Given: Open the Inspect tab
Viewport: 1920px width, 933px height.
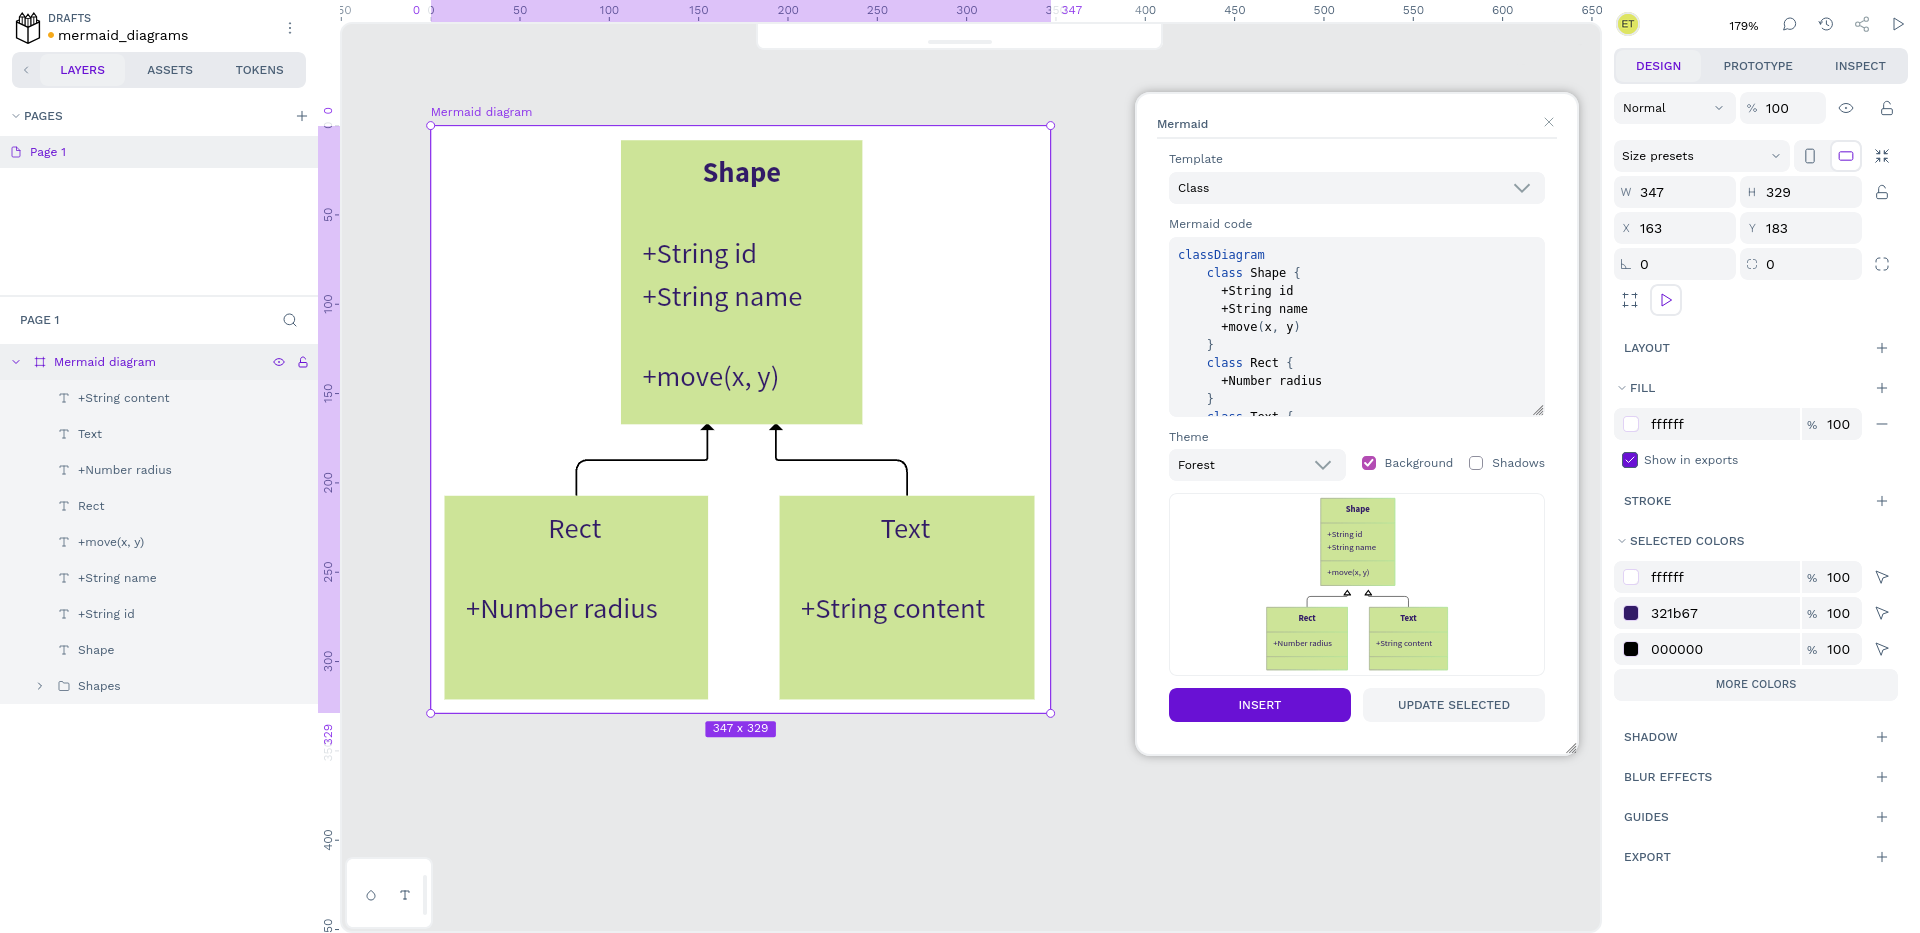Looking at the screenshot, I should tap(1860, 66).
